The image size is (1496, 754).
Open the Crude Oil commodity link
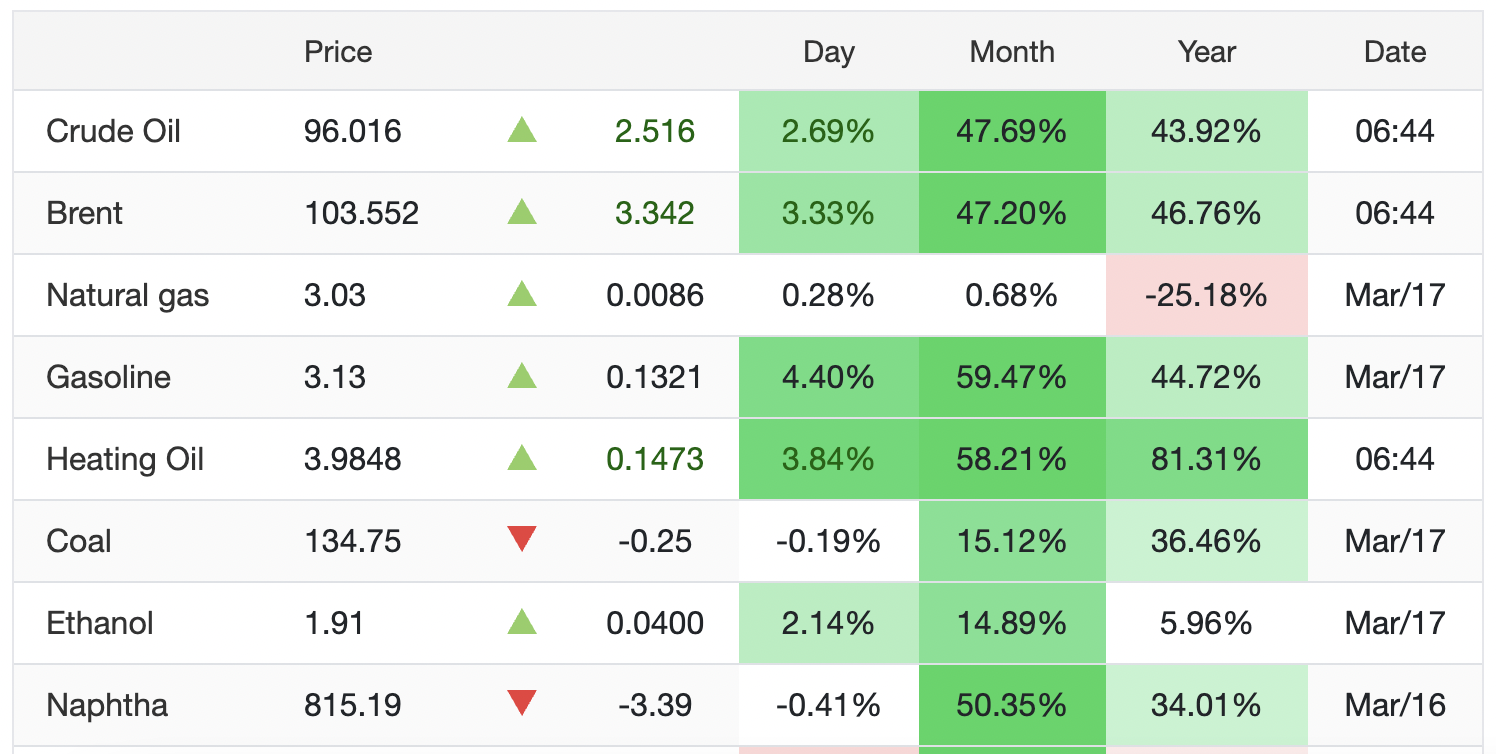(x=114, y=131)
